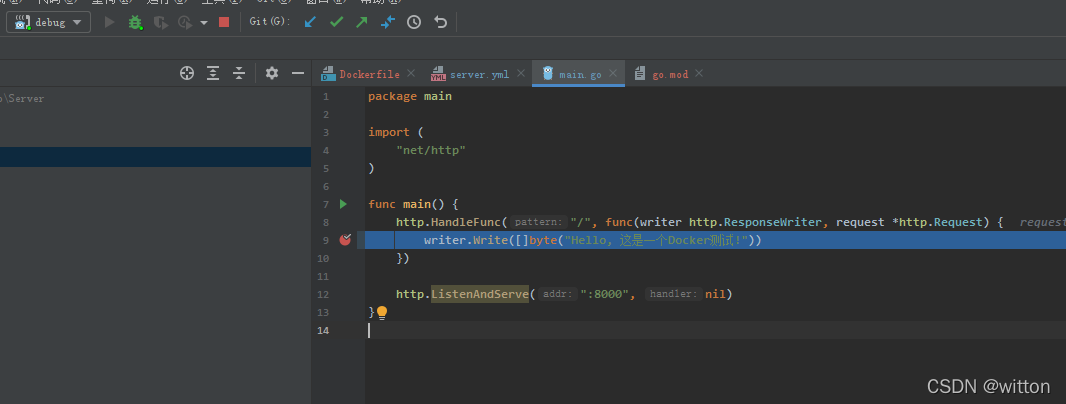
Task: Click the package main declaration
Action: point(410,96)
